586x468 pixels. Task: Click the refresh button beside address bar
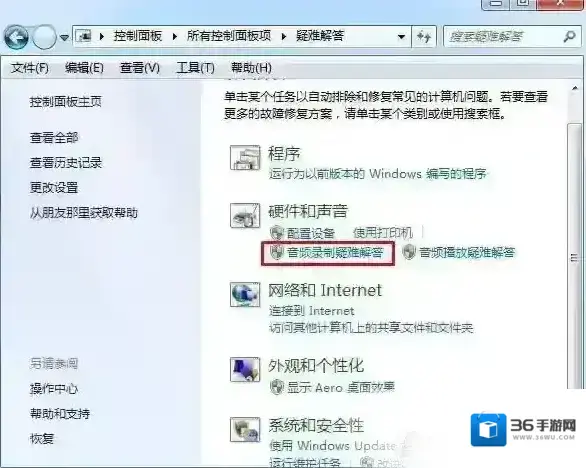pos(424,37)
